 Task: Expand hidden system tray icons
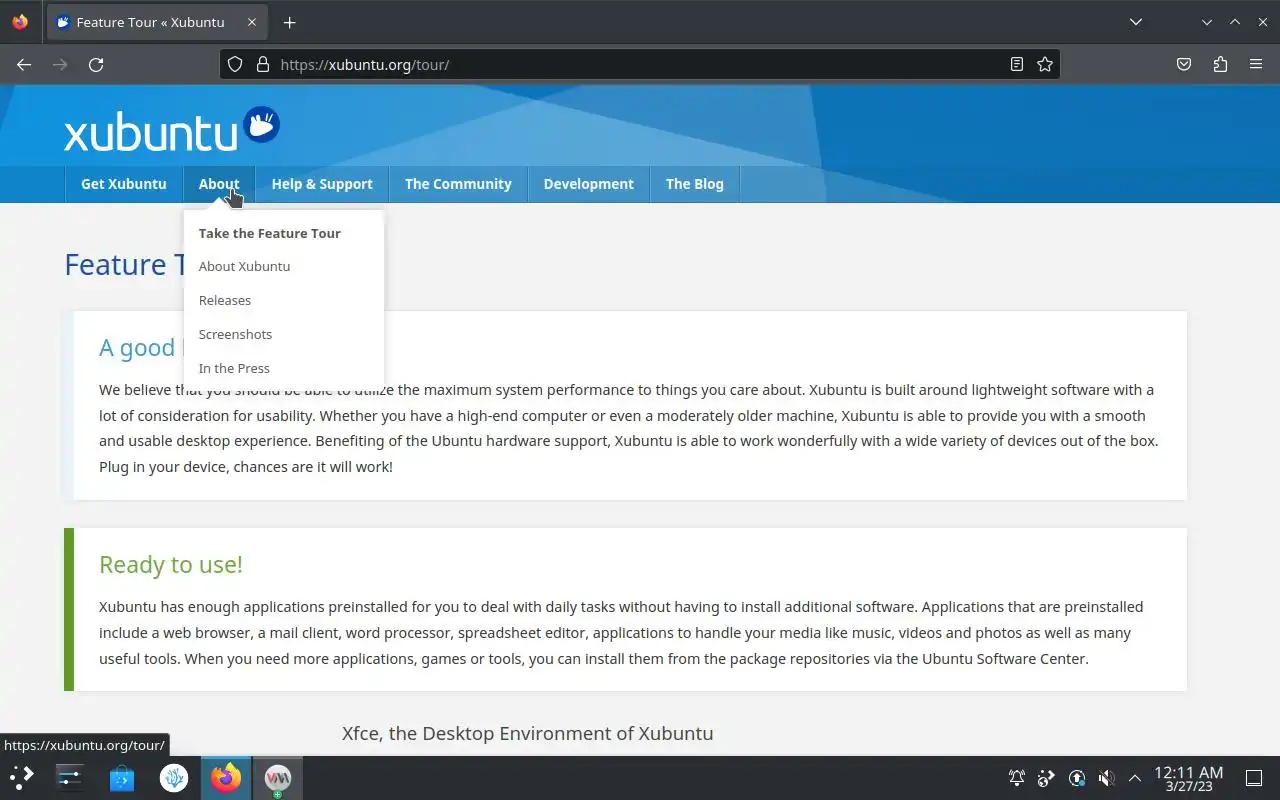[x=1135, y=777]
